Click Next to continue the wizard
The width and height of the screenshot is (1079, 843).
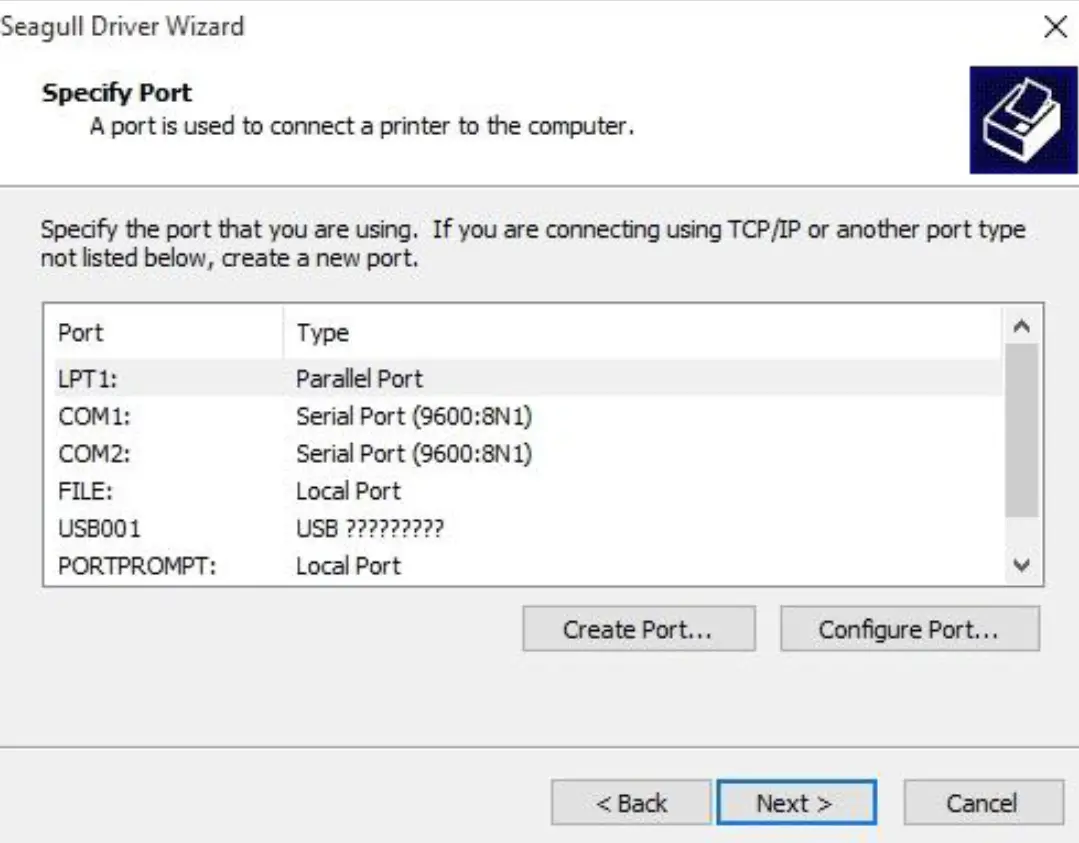[x=796, y=802]
